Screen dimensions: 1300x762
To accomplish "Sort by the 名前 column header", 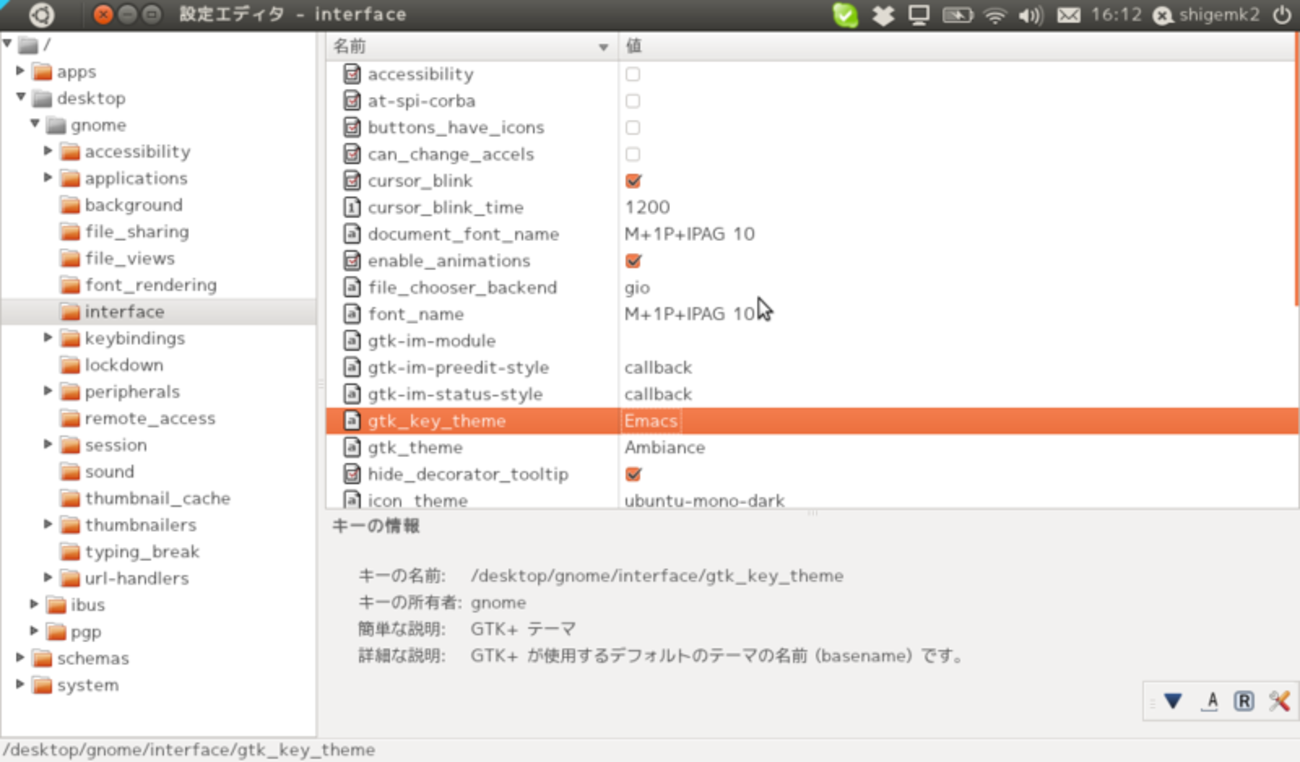I will coord(472,47).
